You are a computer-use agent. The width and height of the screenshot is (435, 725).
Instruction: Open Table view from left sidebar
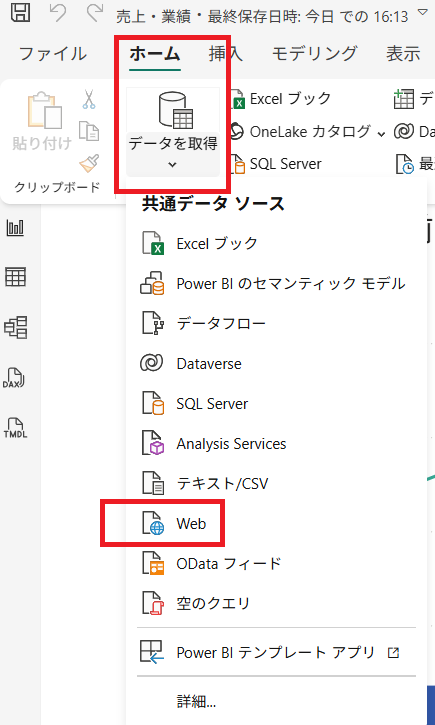[16, 277]
